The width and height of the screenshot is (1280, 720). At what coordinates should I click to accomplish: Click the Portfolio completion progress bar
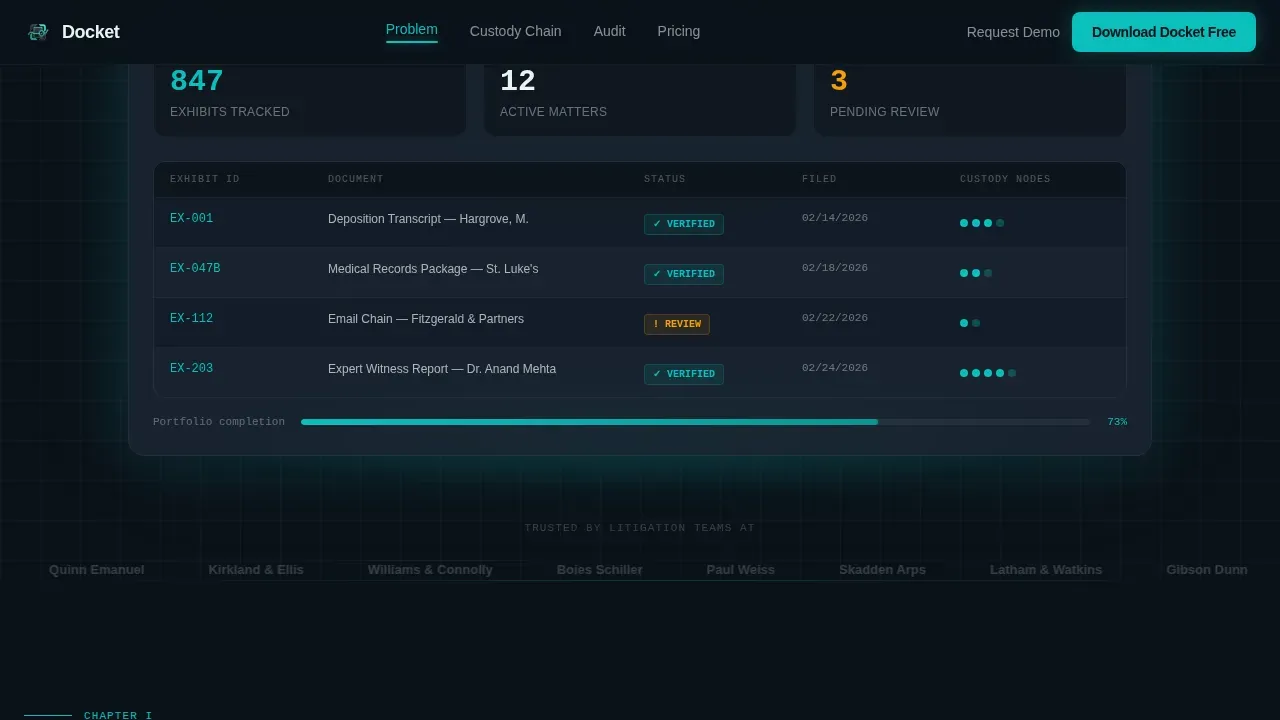tap(695, 422)
